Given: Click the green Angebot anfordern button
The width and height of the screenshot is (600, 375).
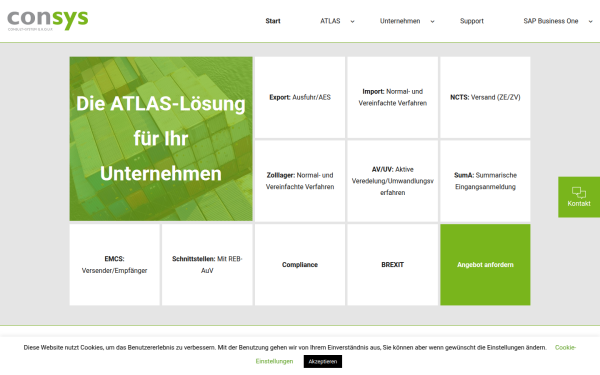Looking at the screenshot, I should pos(485,265).
